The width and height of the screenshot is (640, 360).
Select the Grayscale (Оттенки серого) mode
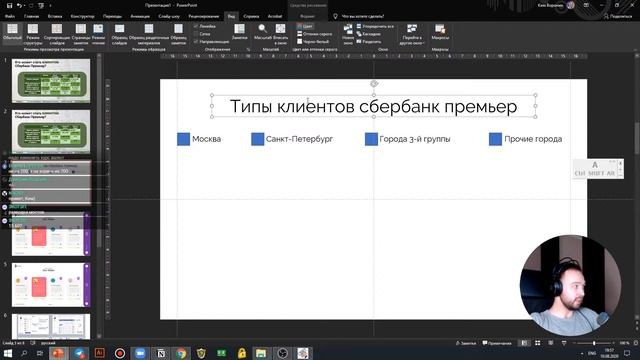pyautogui.click(x=314, y=34)
